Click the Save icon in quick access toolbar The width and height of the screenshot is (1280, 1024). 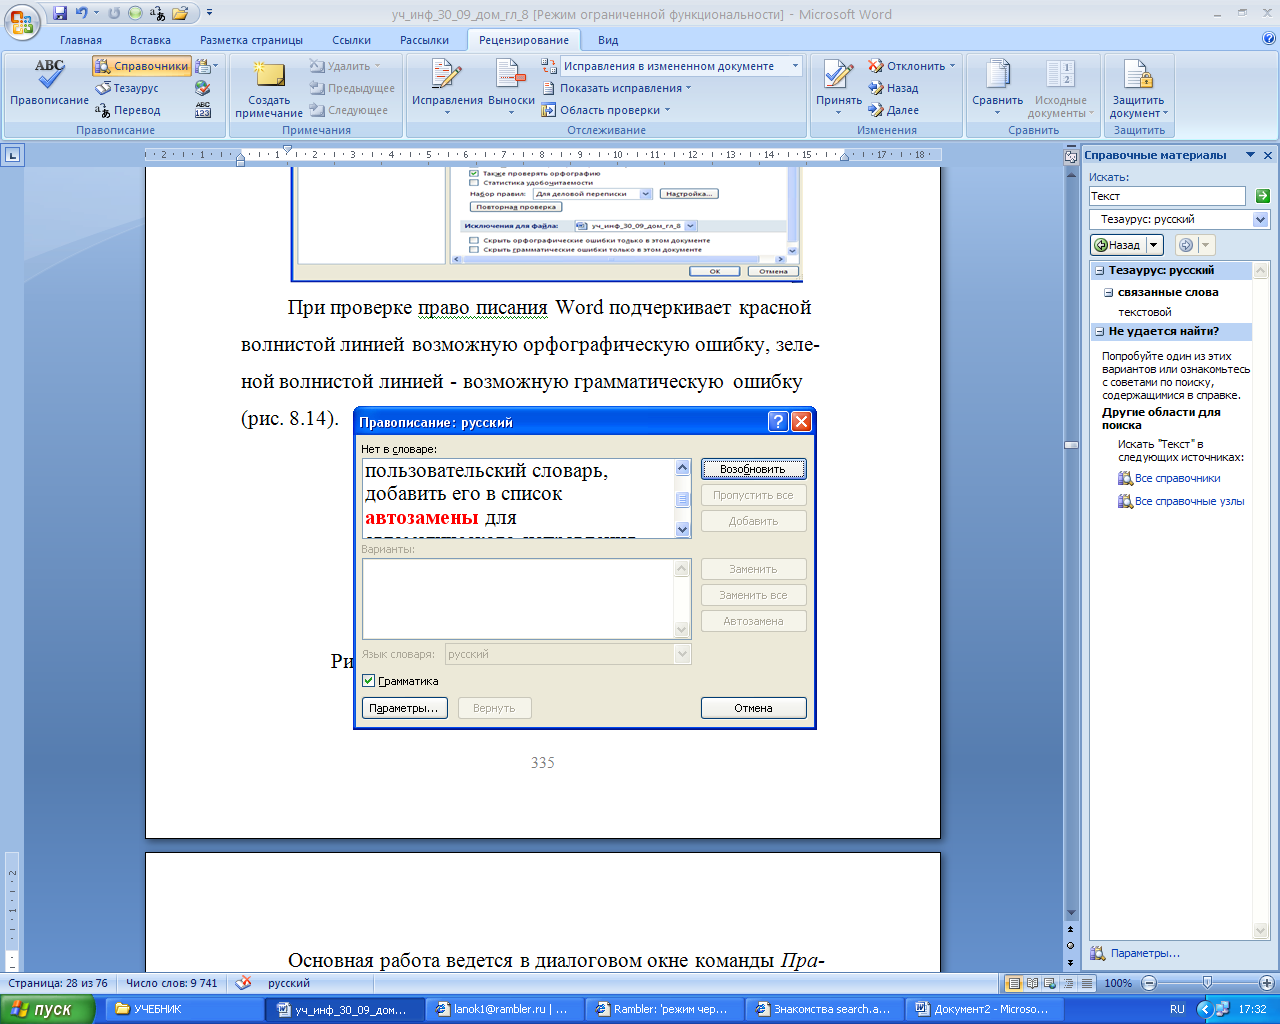[x=60, y=14]
